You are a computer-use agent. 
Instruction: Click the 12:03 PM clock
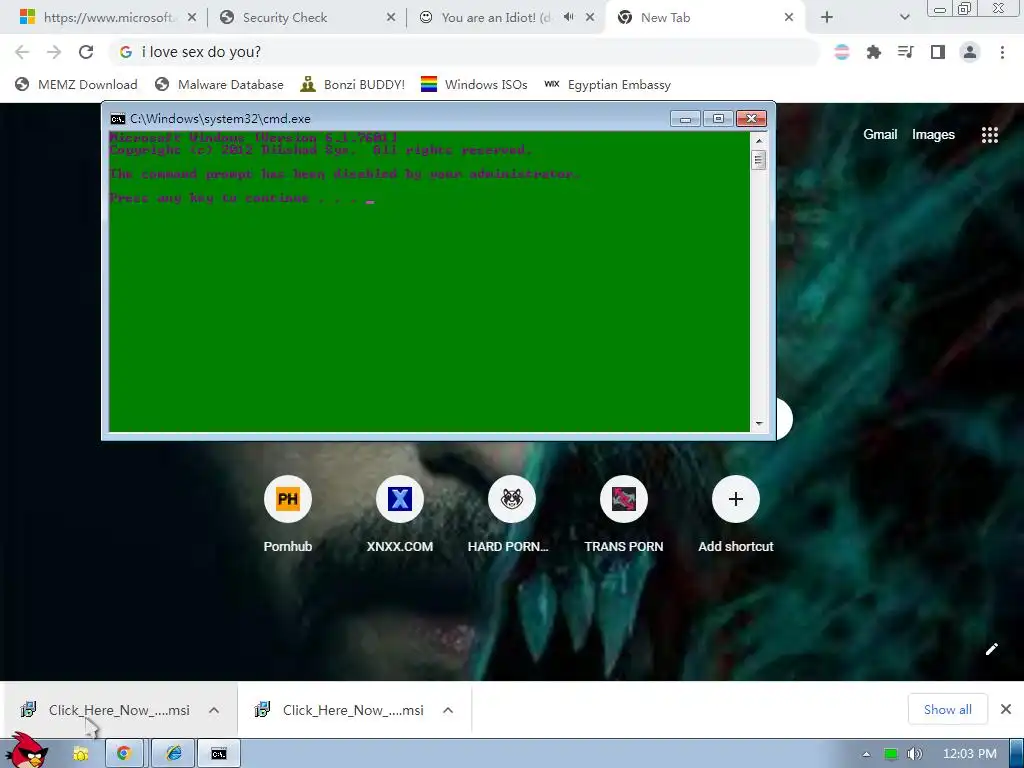(970, 754)
